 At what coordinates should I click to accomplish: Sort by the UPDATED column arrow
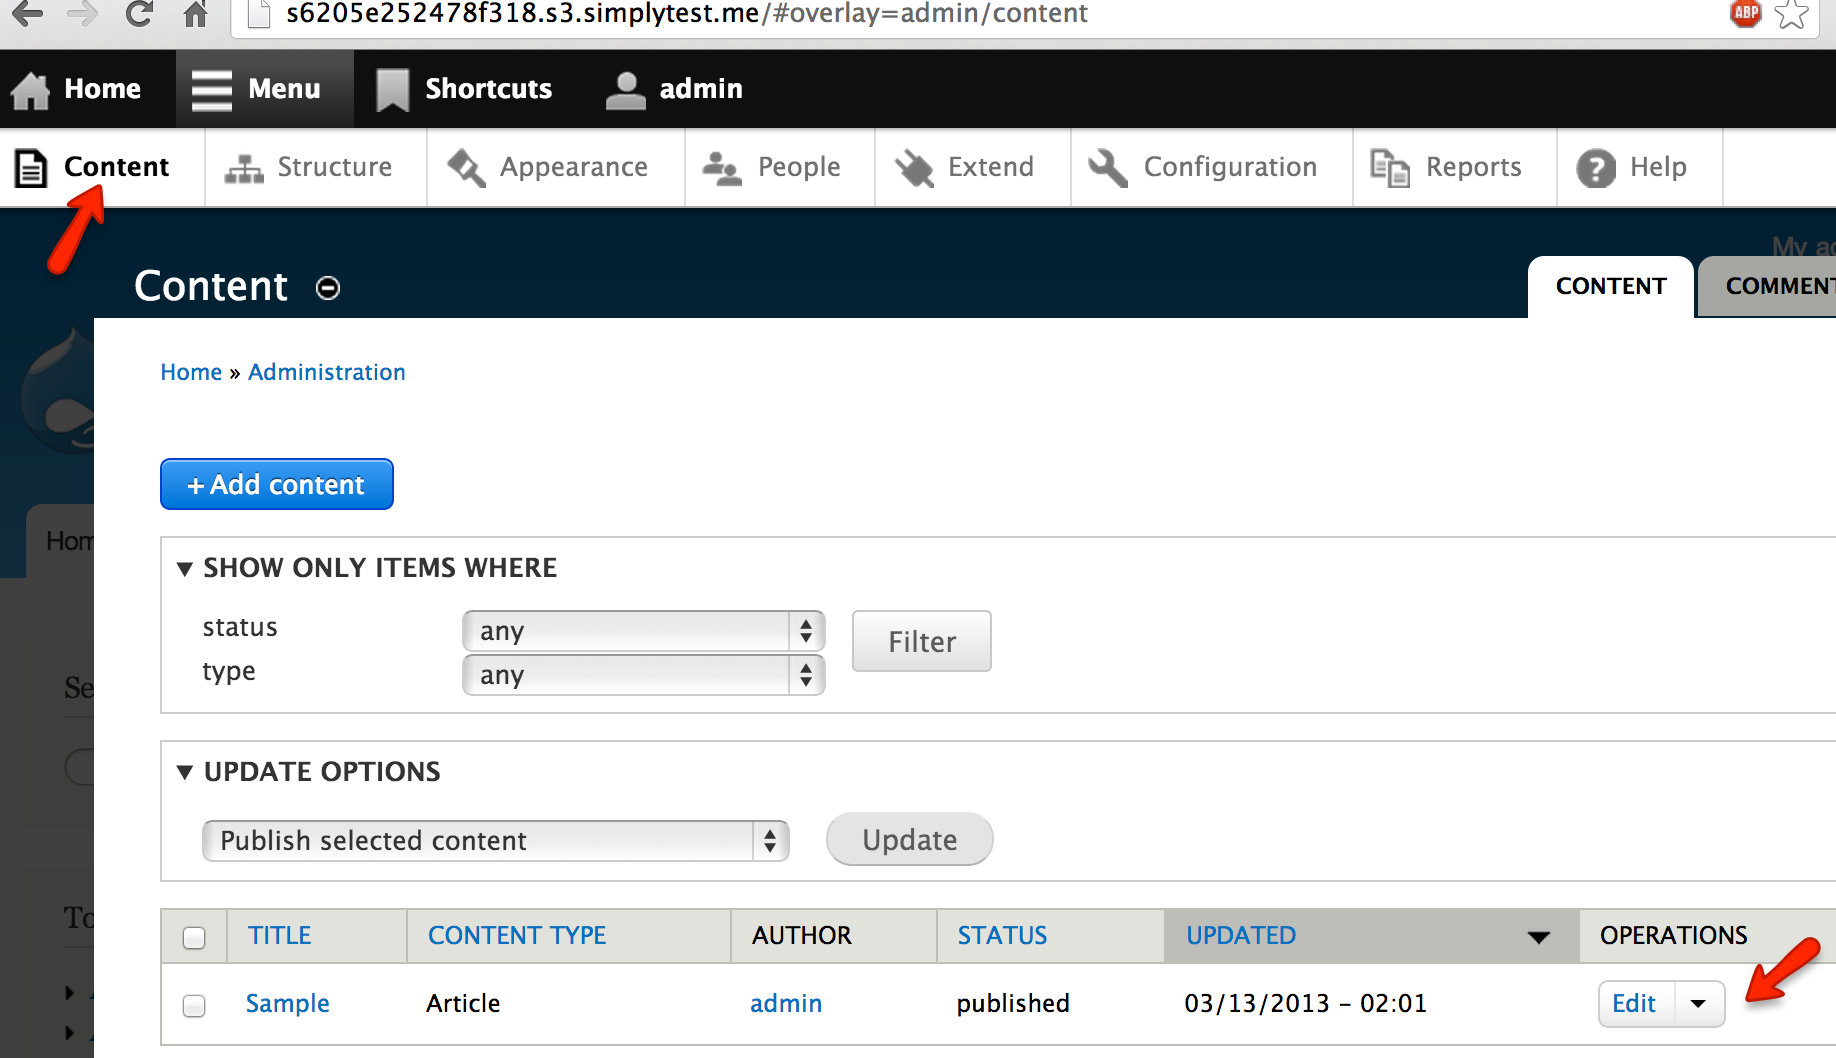pyautogui.click(x=1539, y=937)
